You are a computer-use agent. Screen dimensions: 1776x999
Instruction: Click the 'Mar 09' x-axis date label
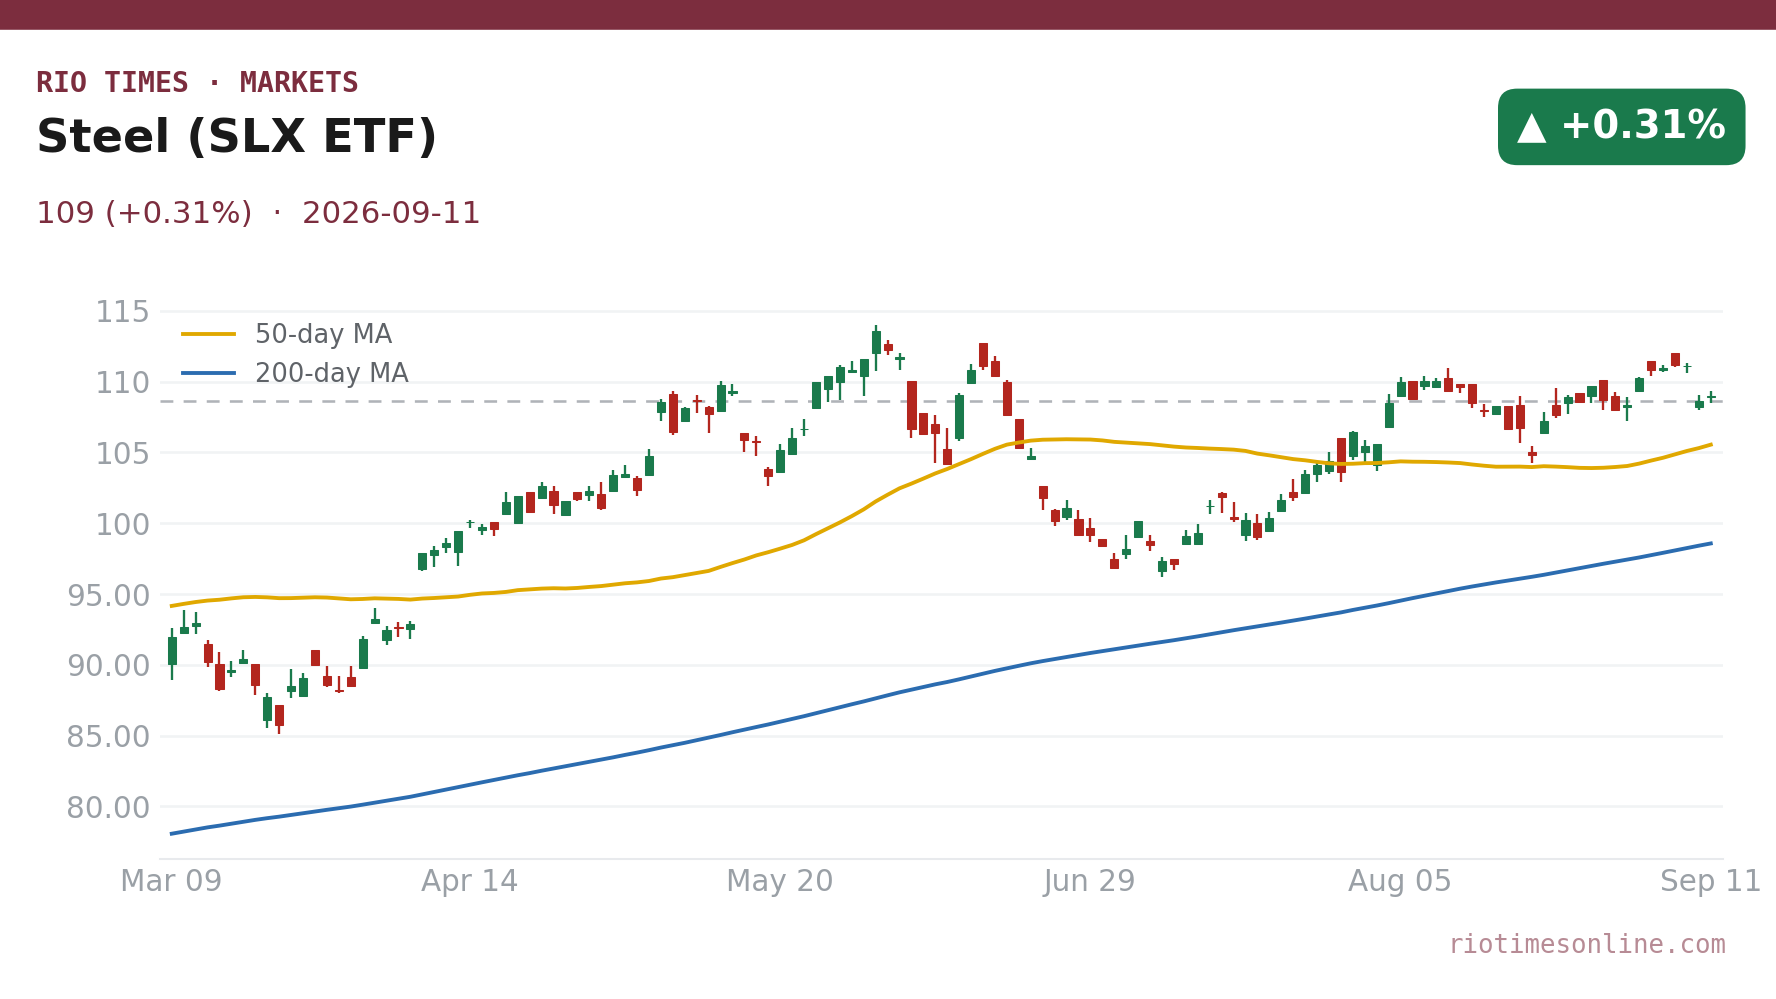[x=171, y=882]
